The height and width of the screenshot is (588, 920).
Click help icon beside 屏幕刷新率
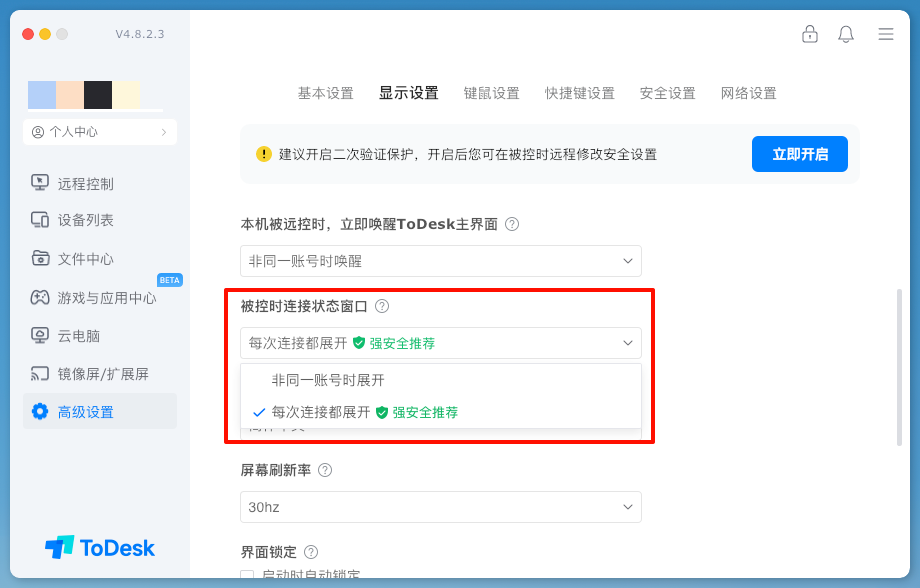(325, 470)
